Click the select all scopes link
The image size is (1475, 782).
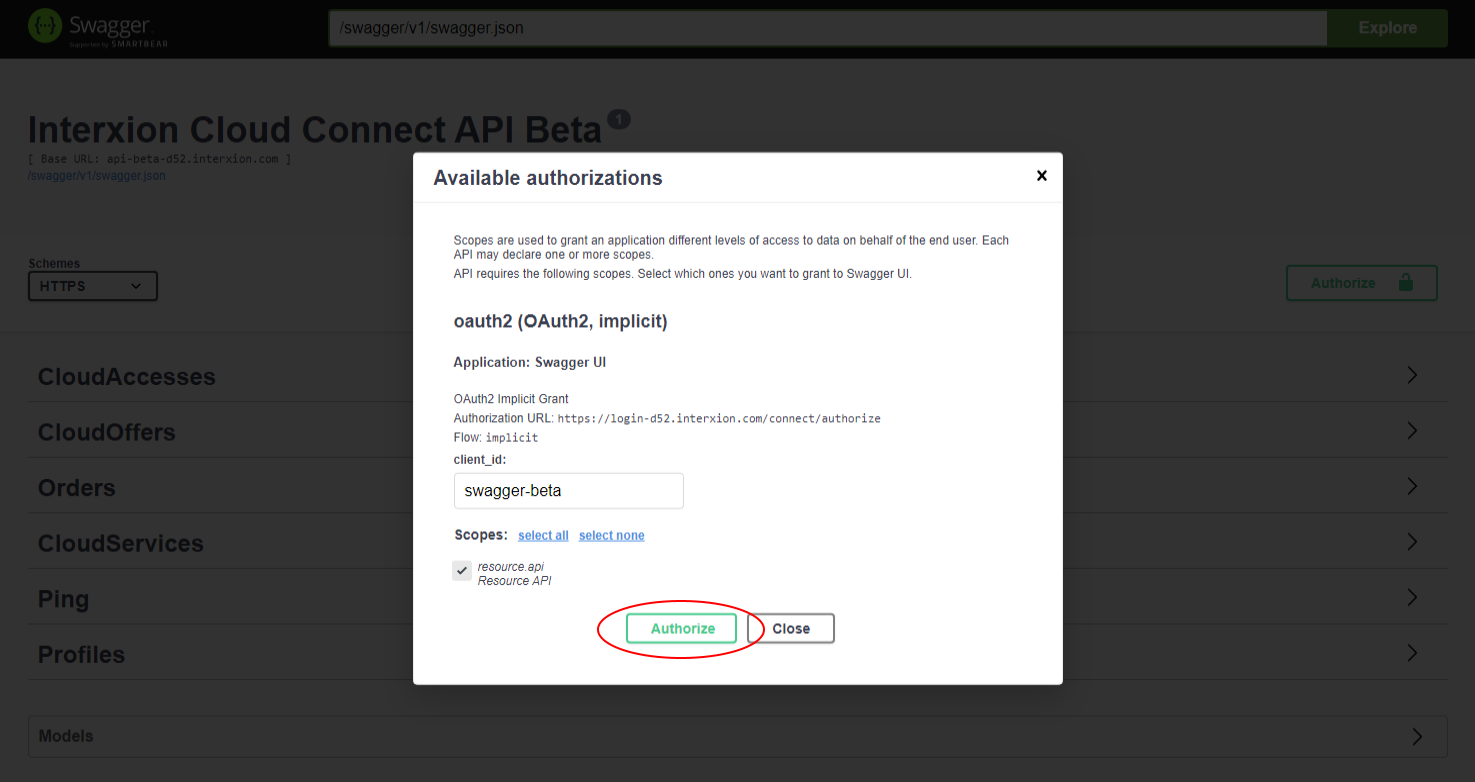tap(543, 536)
